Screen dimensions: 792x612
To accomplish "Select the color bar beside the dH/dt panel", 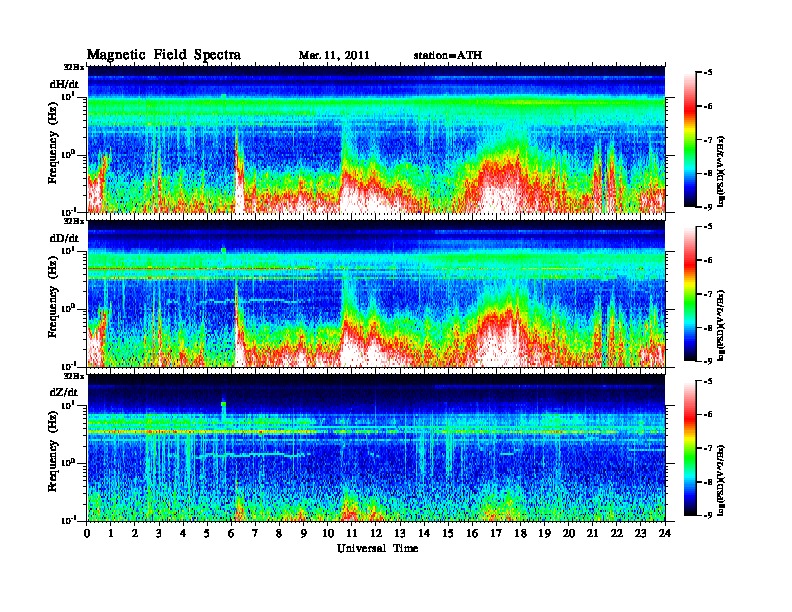I will pos(690,140).
